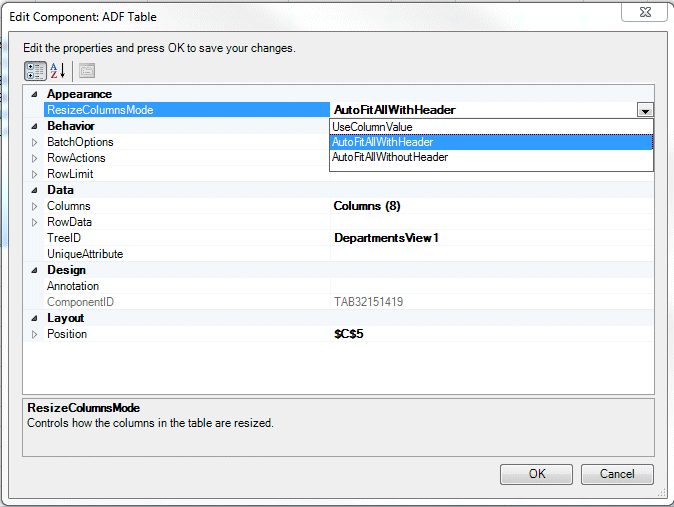
Task: Grab the dialog resize grip corner
Action: [x=662, y=493]
